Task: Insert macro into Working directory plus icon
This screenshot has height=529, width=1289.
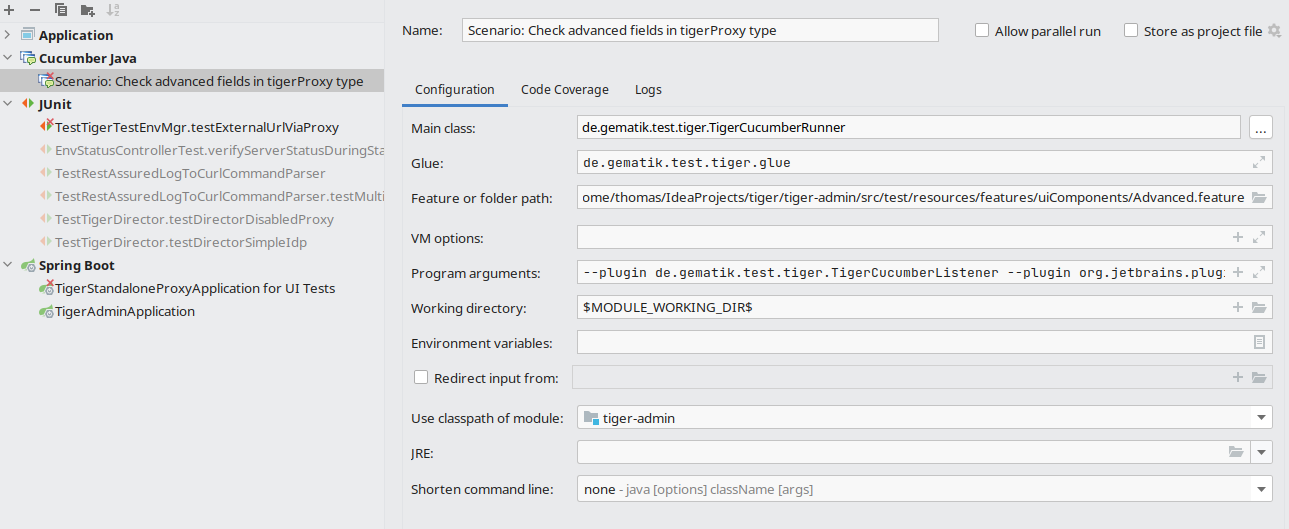Action: pyautogui.click(x=1238, y=307)
